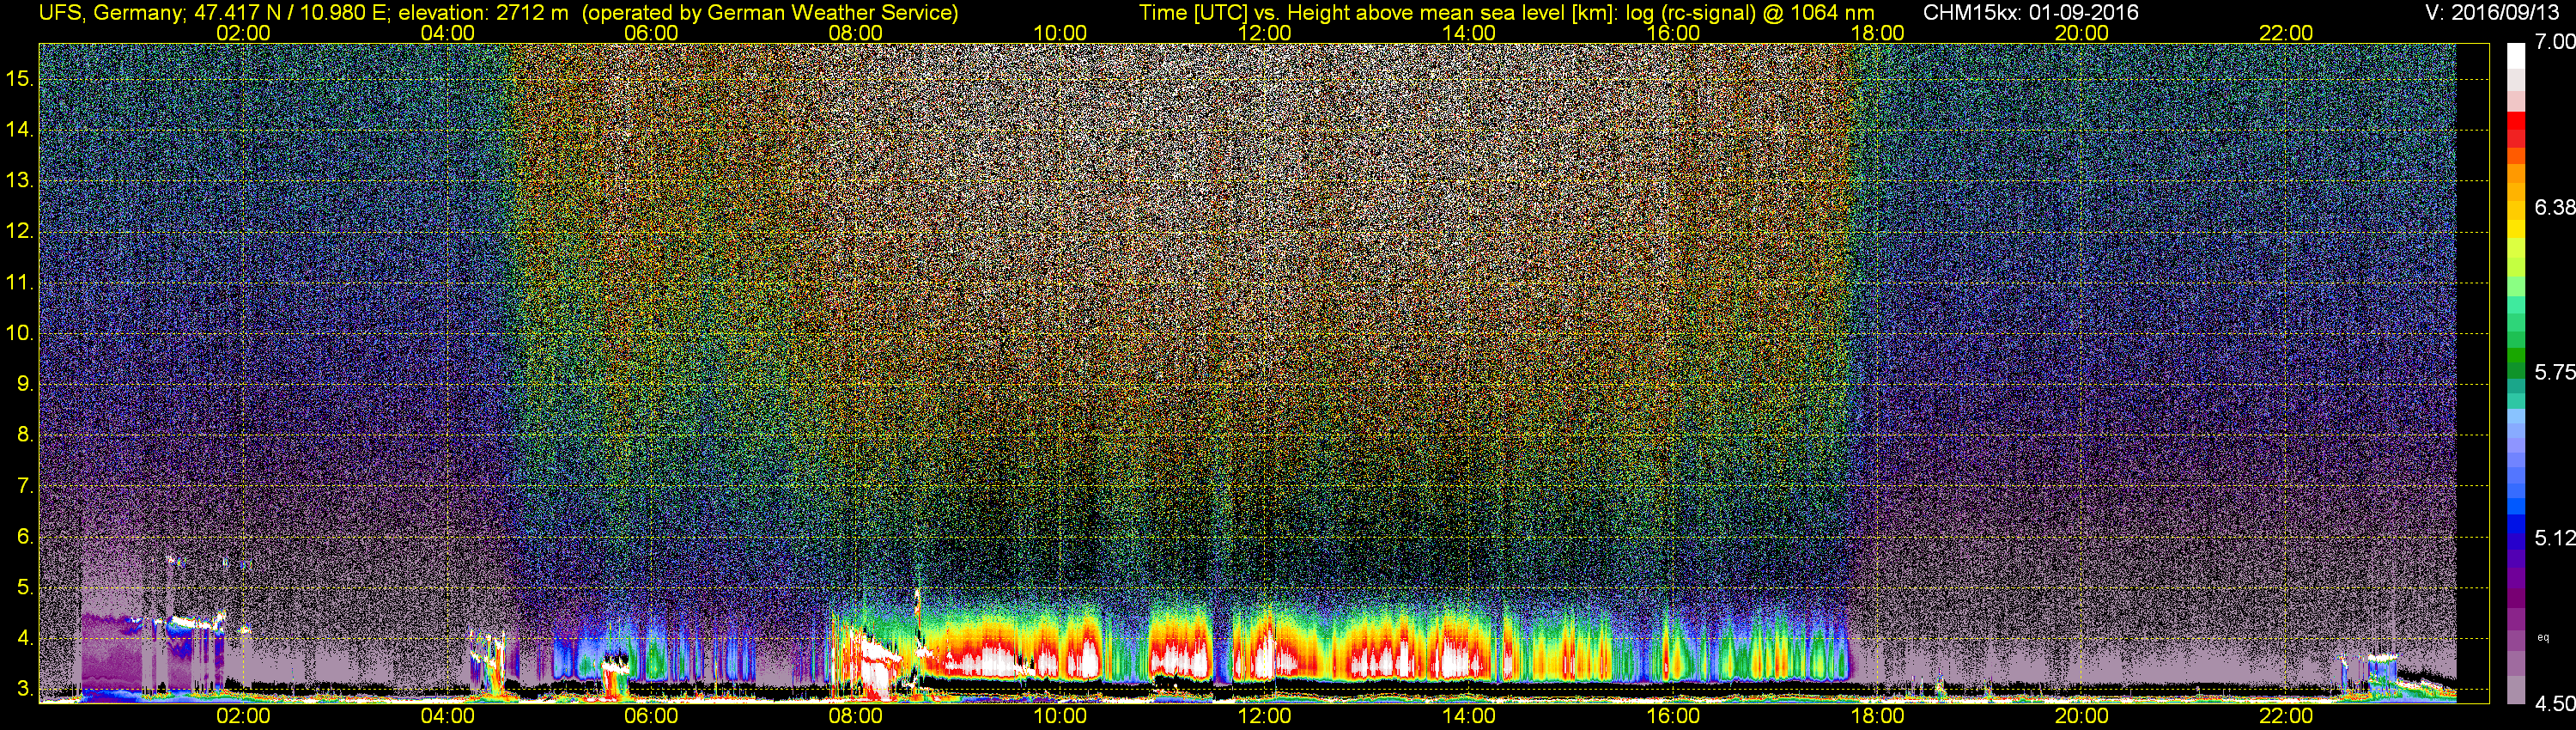
Task: Click the 04:00 label on the top time axis
Action: click(x=447, y=33)
